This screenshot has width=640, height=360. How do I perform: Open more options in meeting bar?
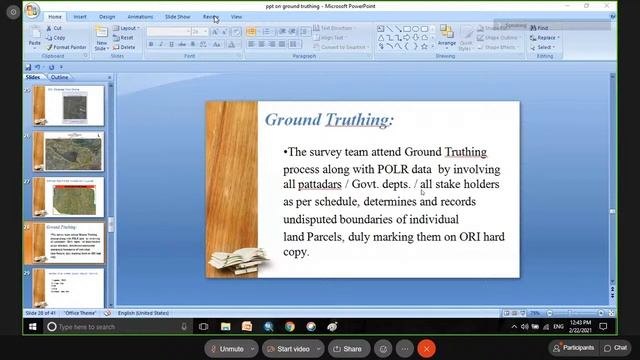(404, 349)
